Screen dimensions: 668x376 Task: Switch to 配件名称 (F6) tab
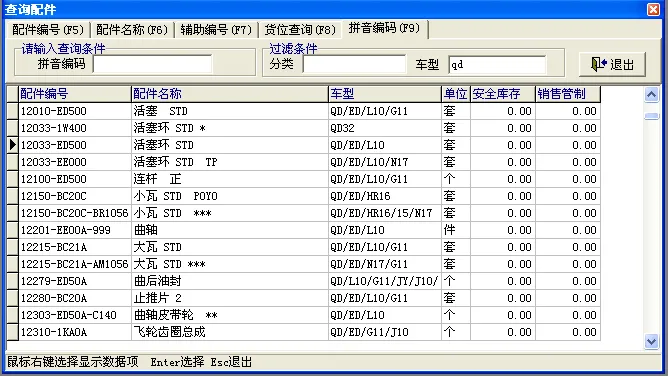[x=132, y=30]
